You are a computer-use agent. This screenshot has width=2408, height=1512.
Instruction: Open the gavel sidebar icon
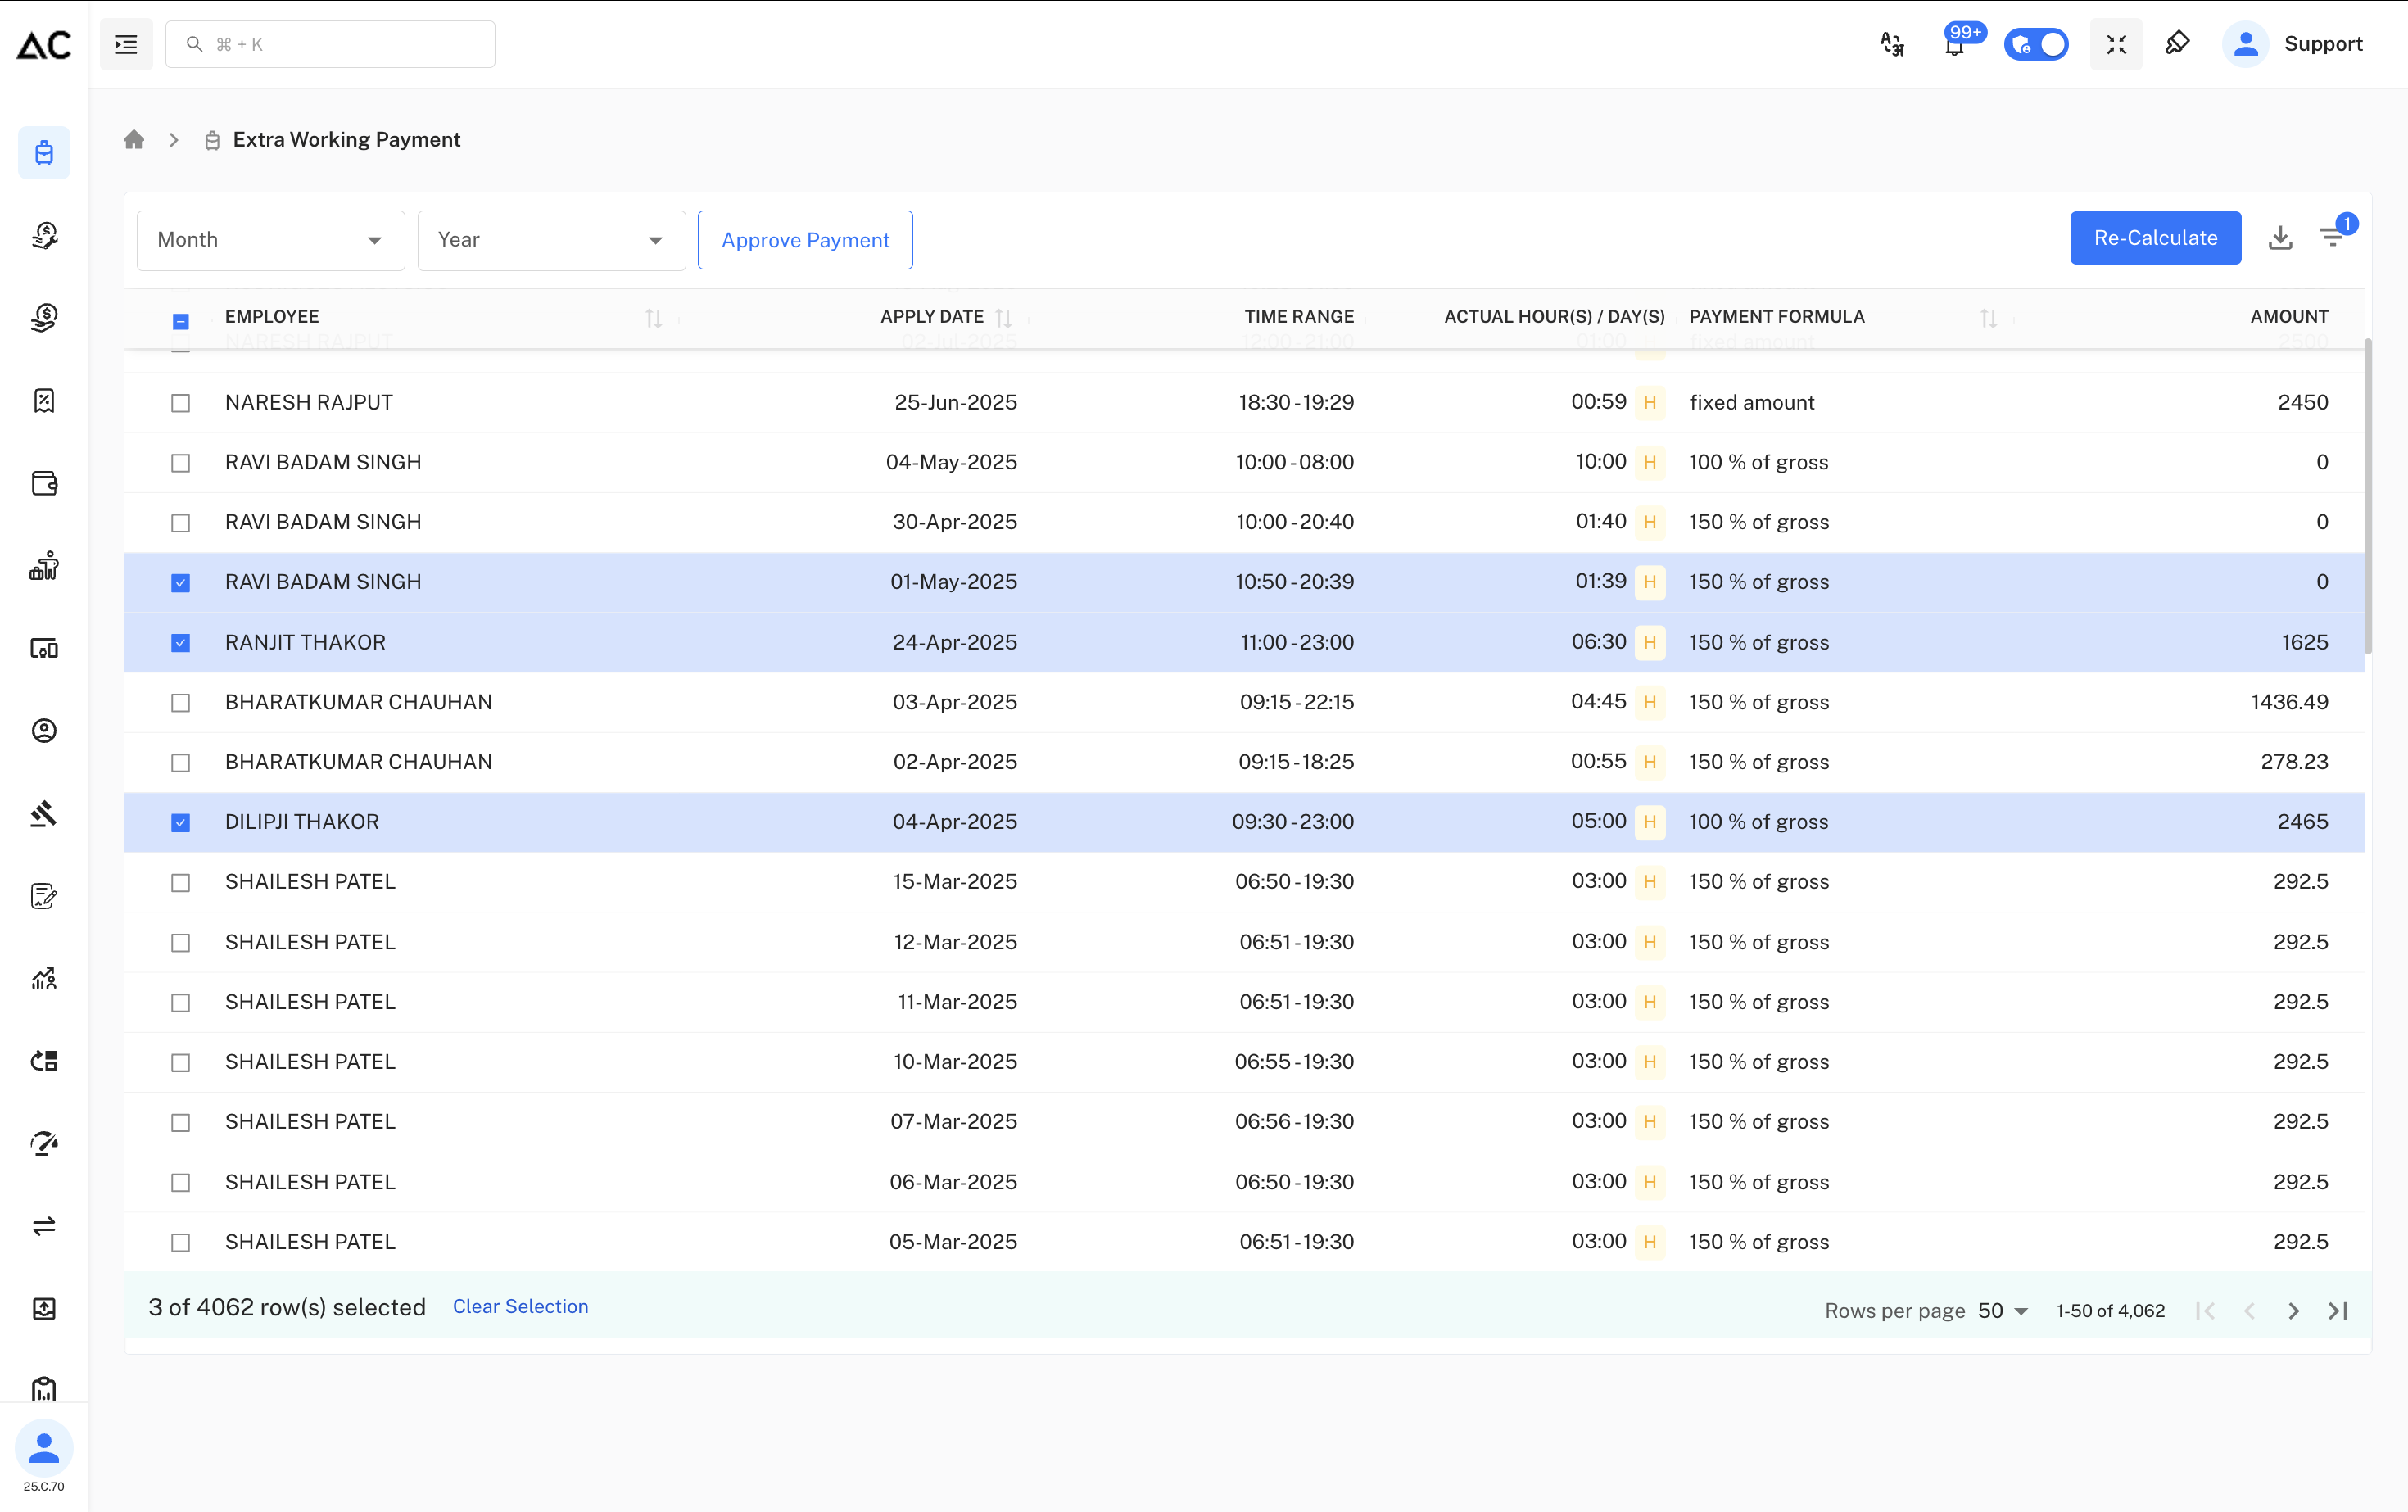[x=44, y=814]
